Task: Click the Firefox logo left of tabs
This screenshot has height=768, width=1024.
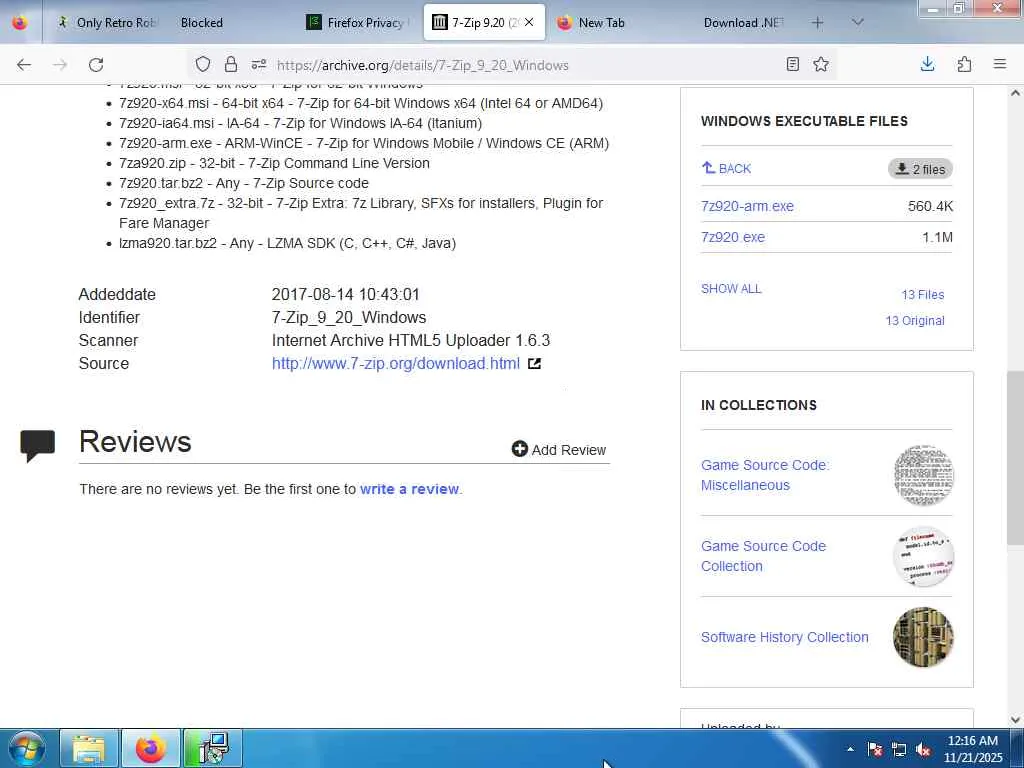Action: pyautogui.click(x=20, y=22)
